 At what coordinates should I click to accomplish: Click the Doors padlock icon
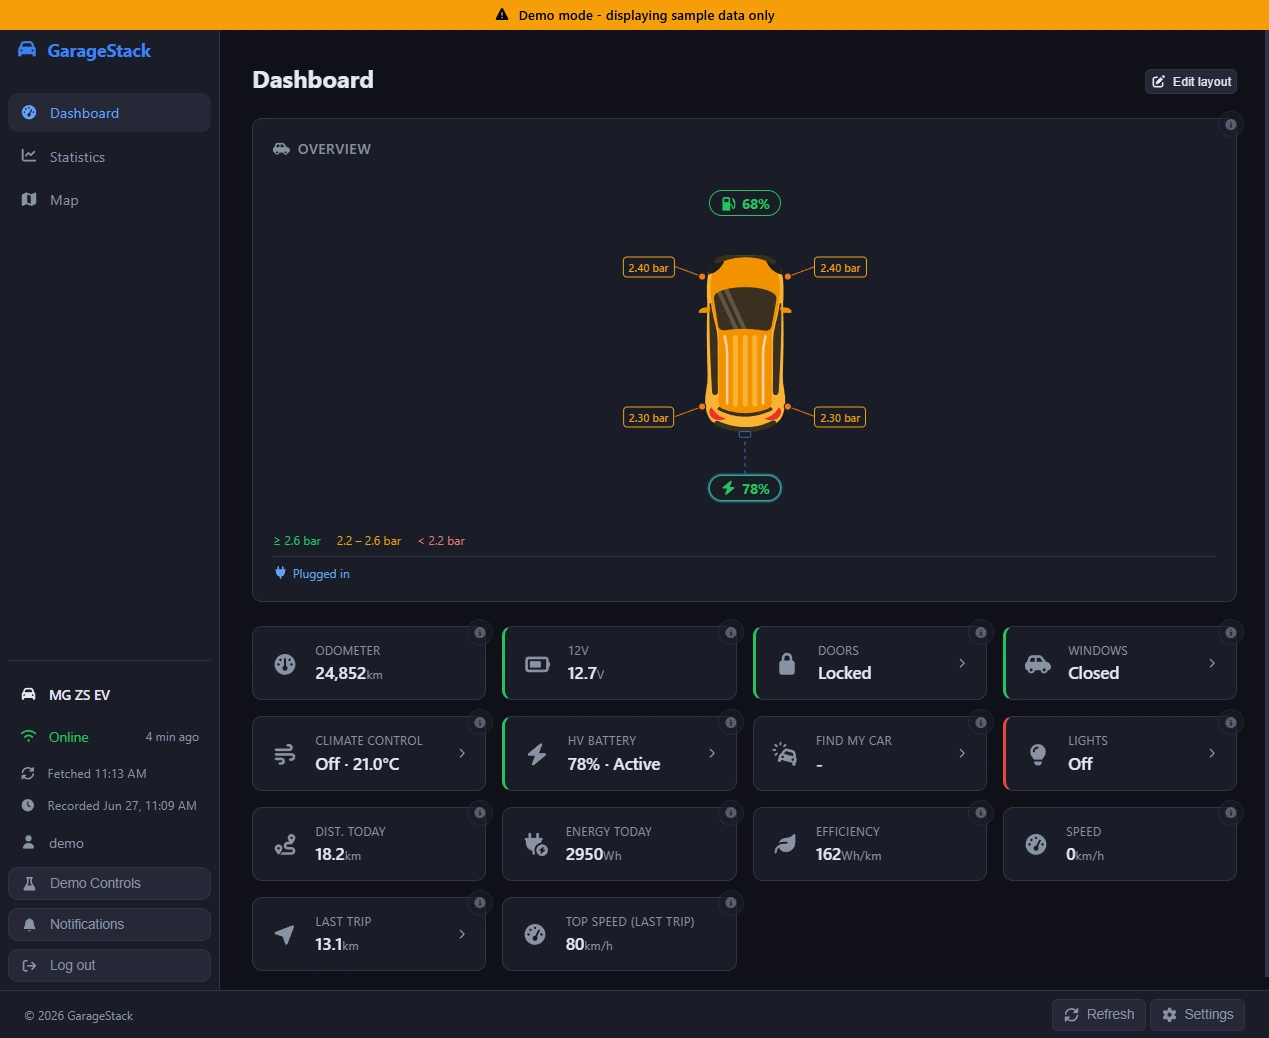[787, 664]
